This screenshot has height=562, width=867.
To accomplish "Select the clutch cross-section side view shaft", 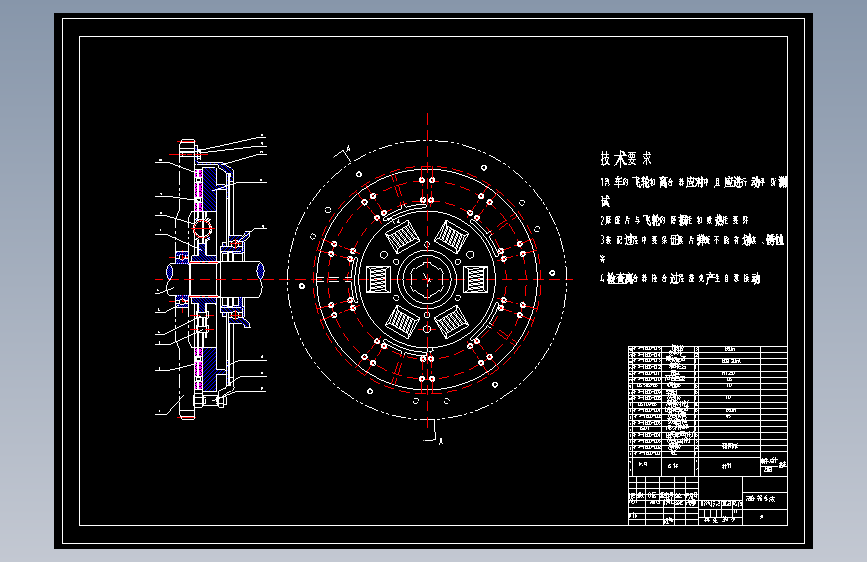I will coord(216,279).
